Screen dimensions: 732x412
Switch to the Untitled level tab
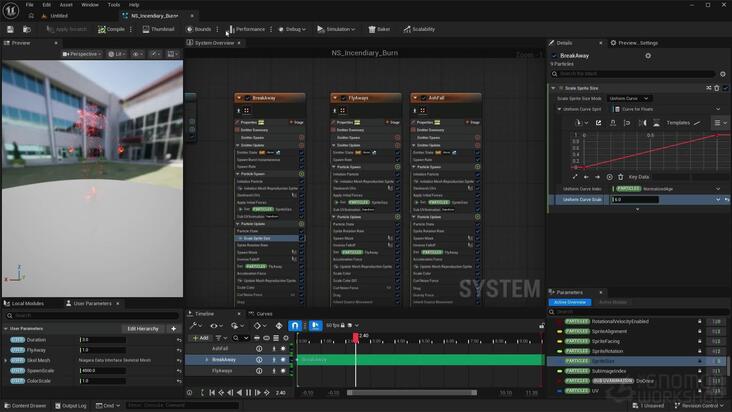58,15
